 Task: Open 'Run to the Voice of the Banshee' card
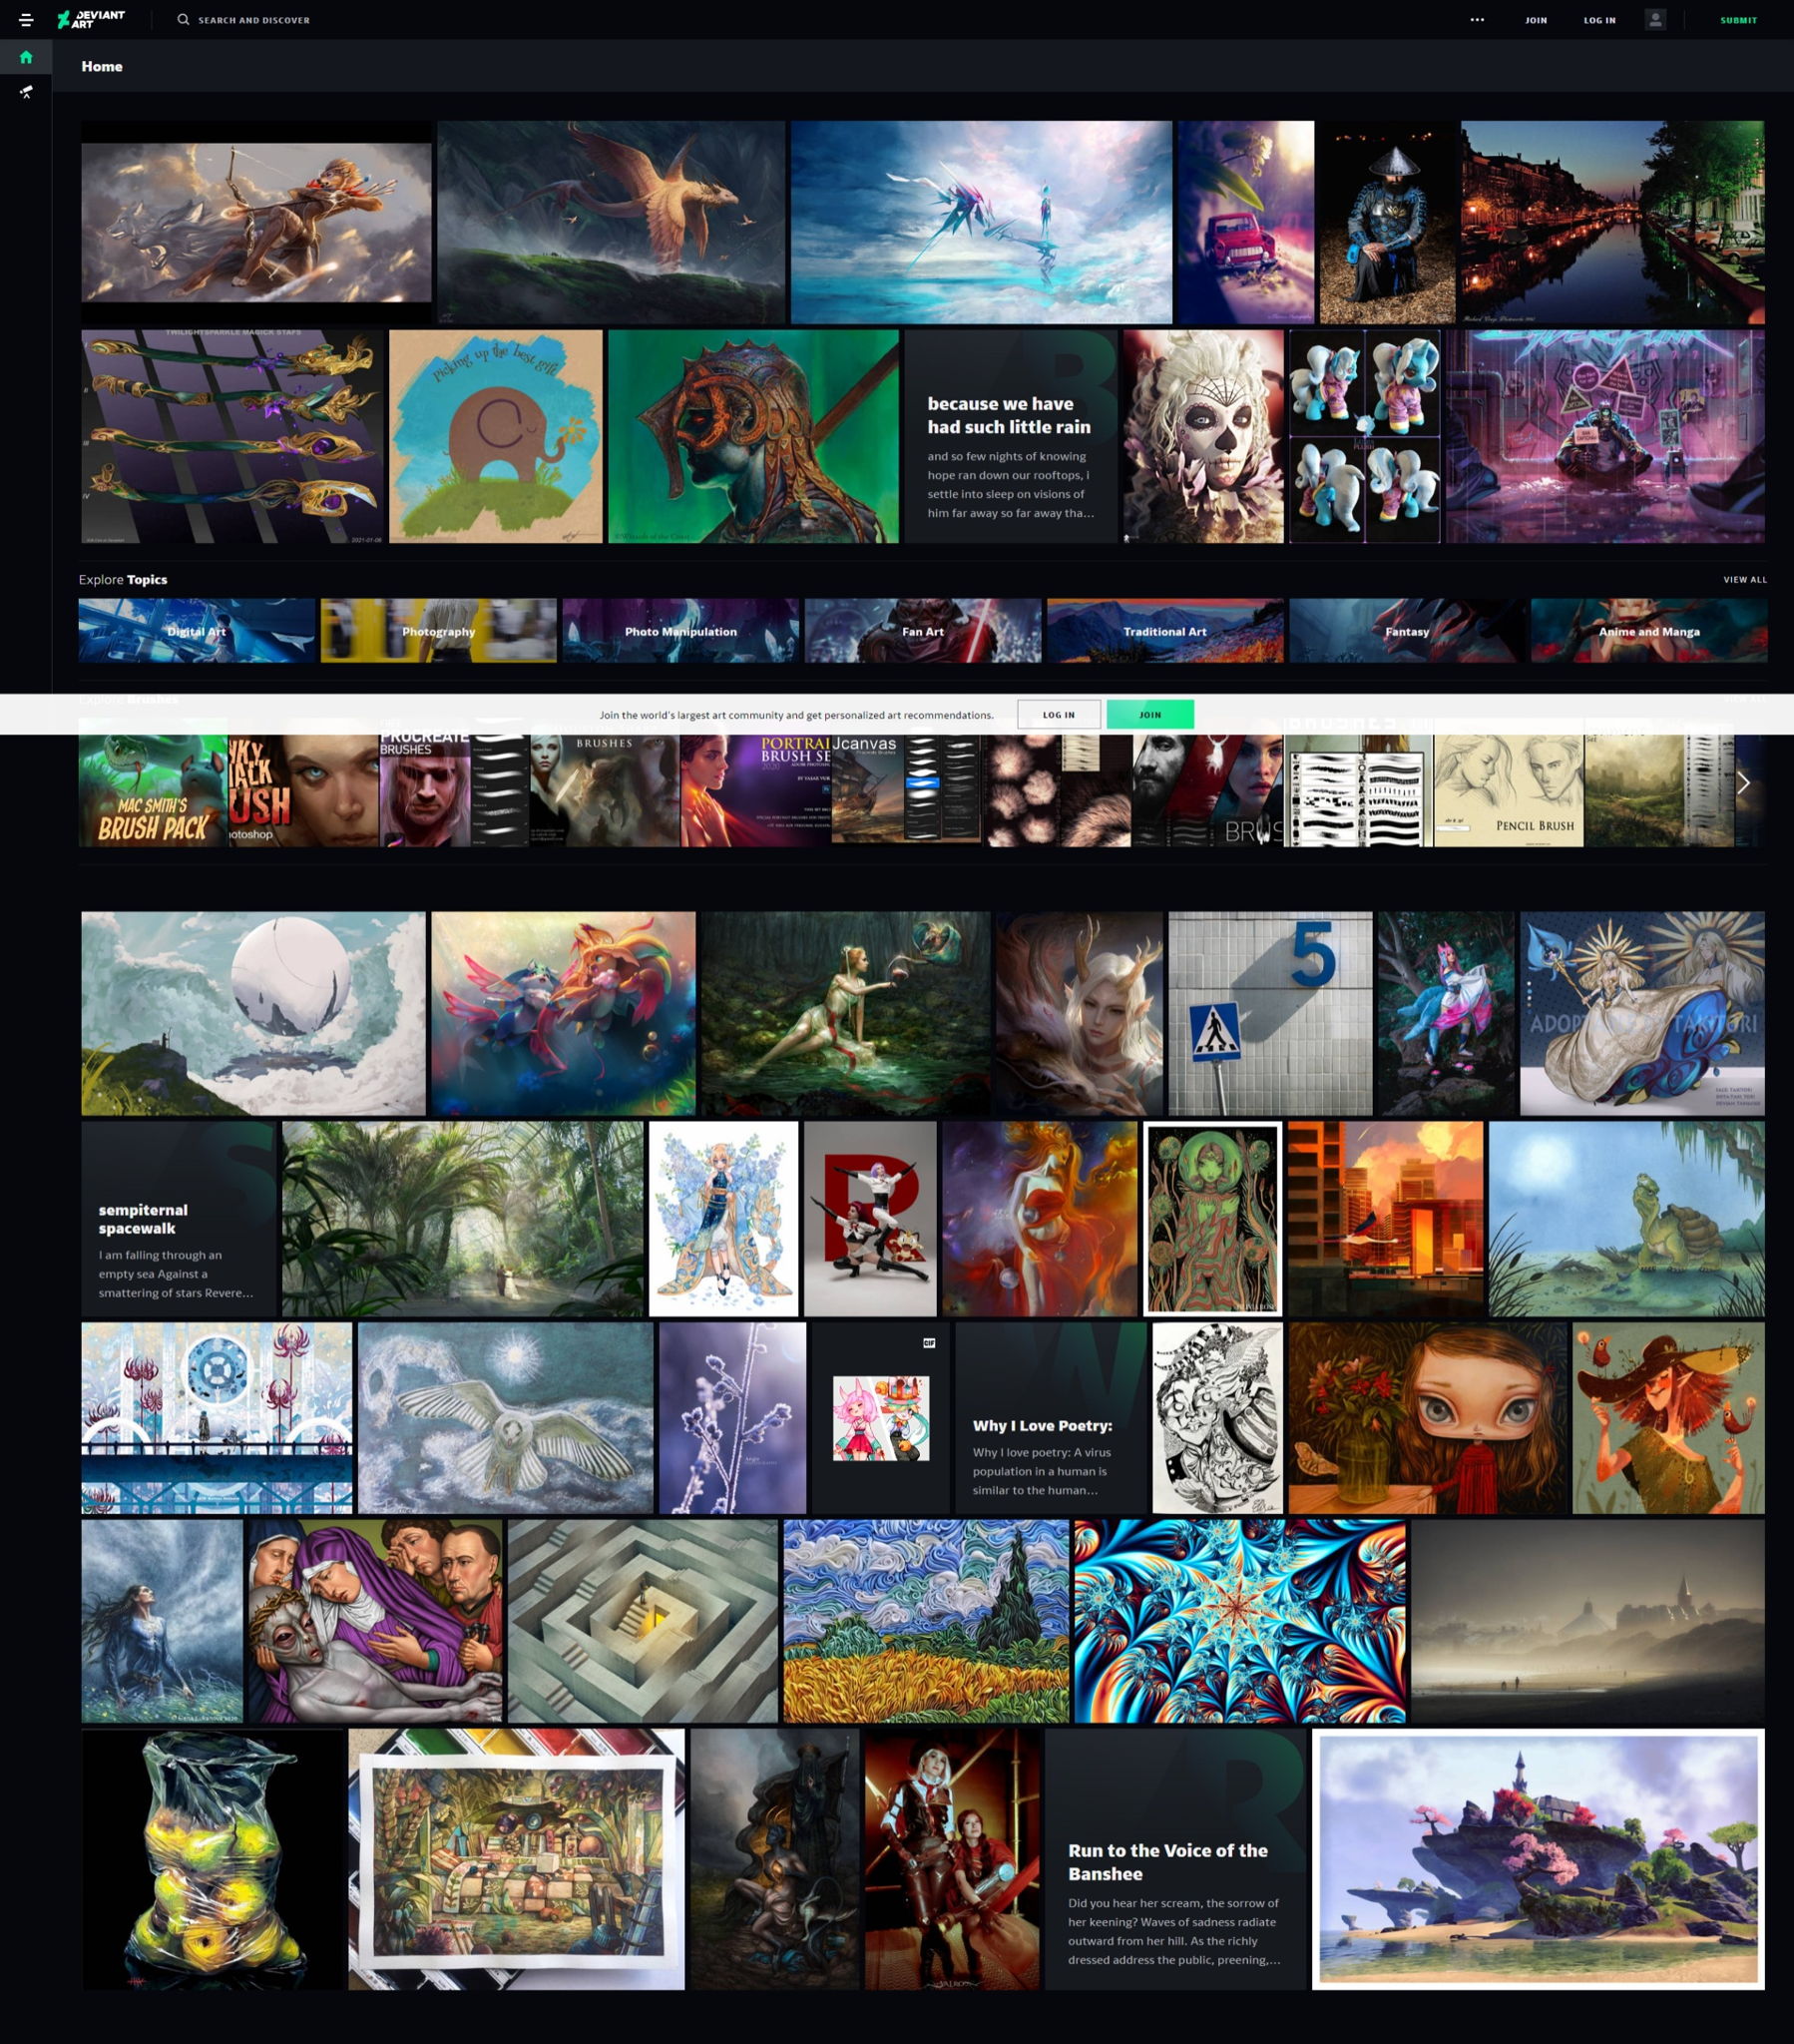[x=1176, y=1859]
